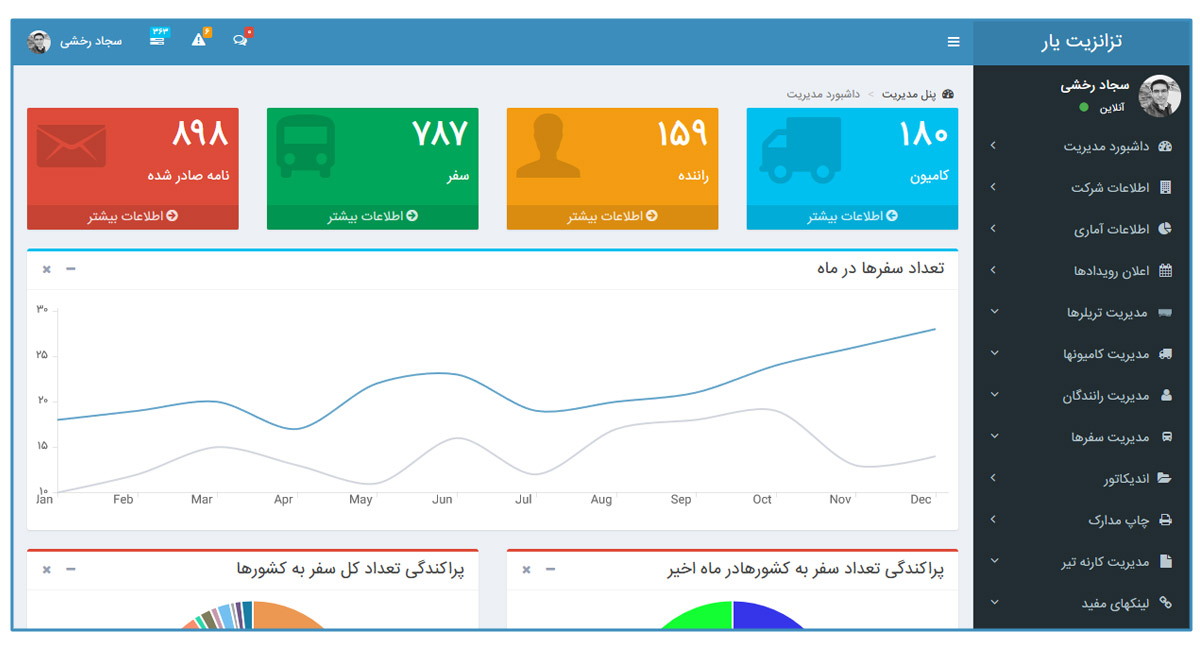
Task: Expand chevron beside اطلاعات آماری
Action: [x=993, y=229]
